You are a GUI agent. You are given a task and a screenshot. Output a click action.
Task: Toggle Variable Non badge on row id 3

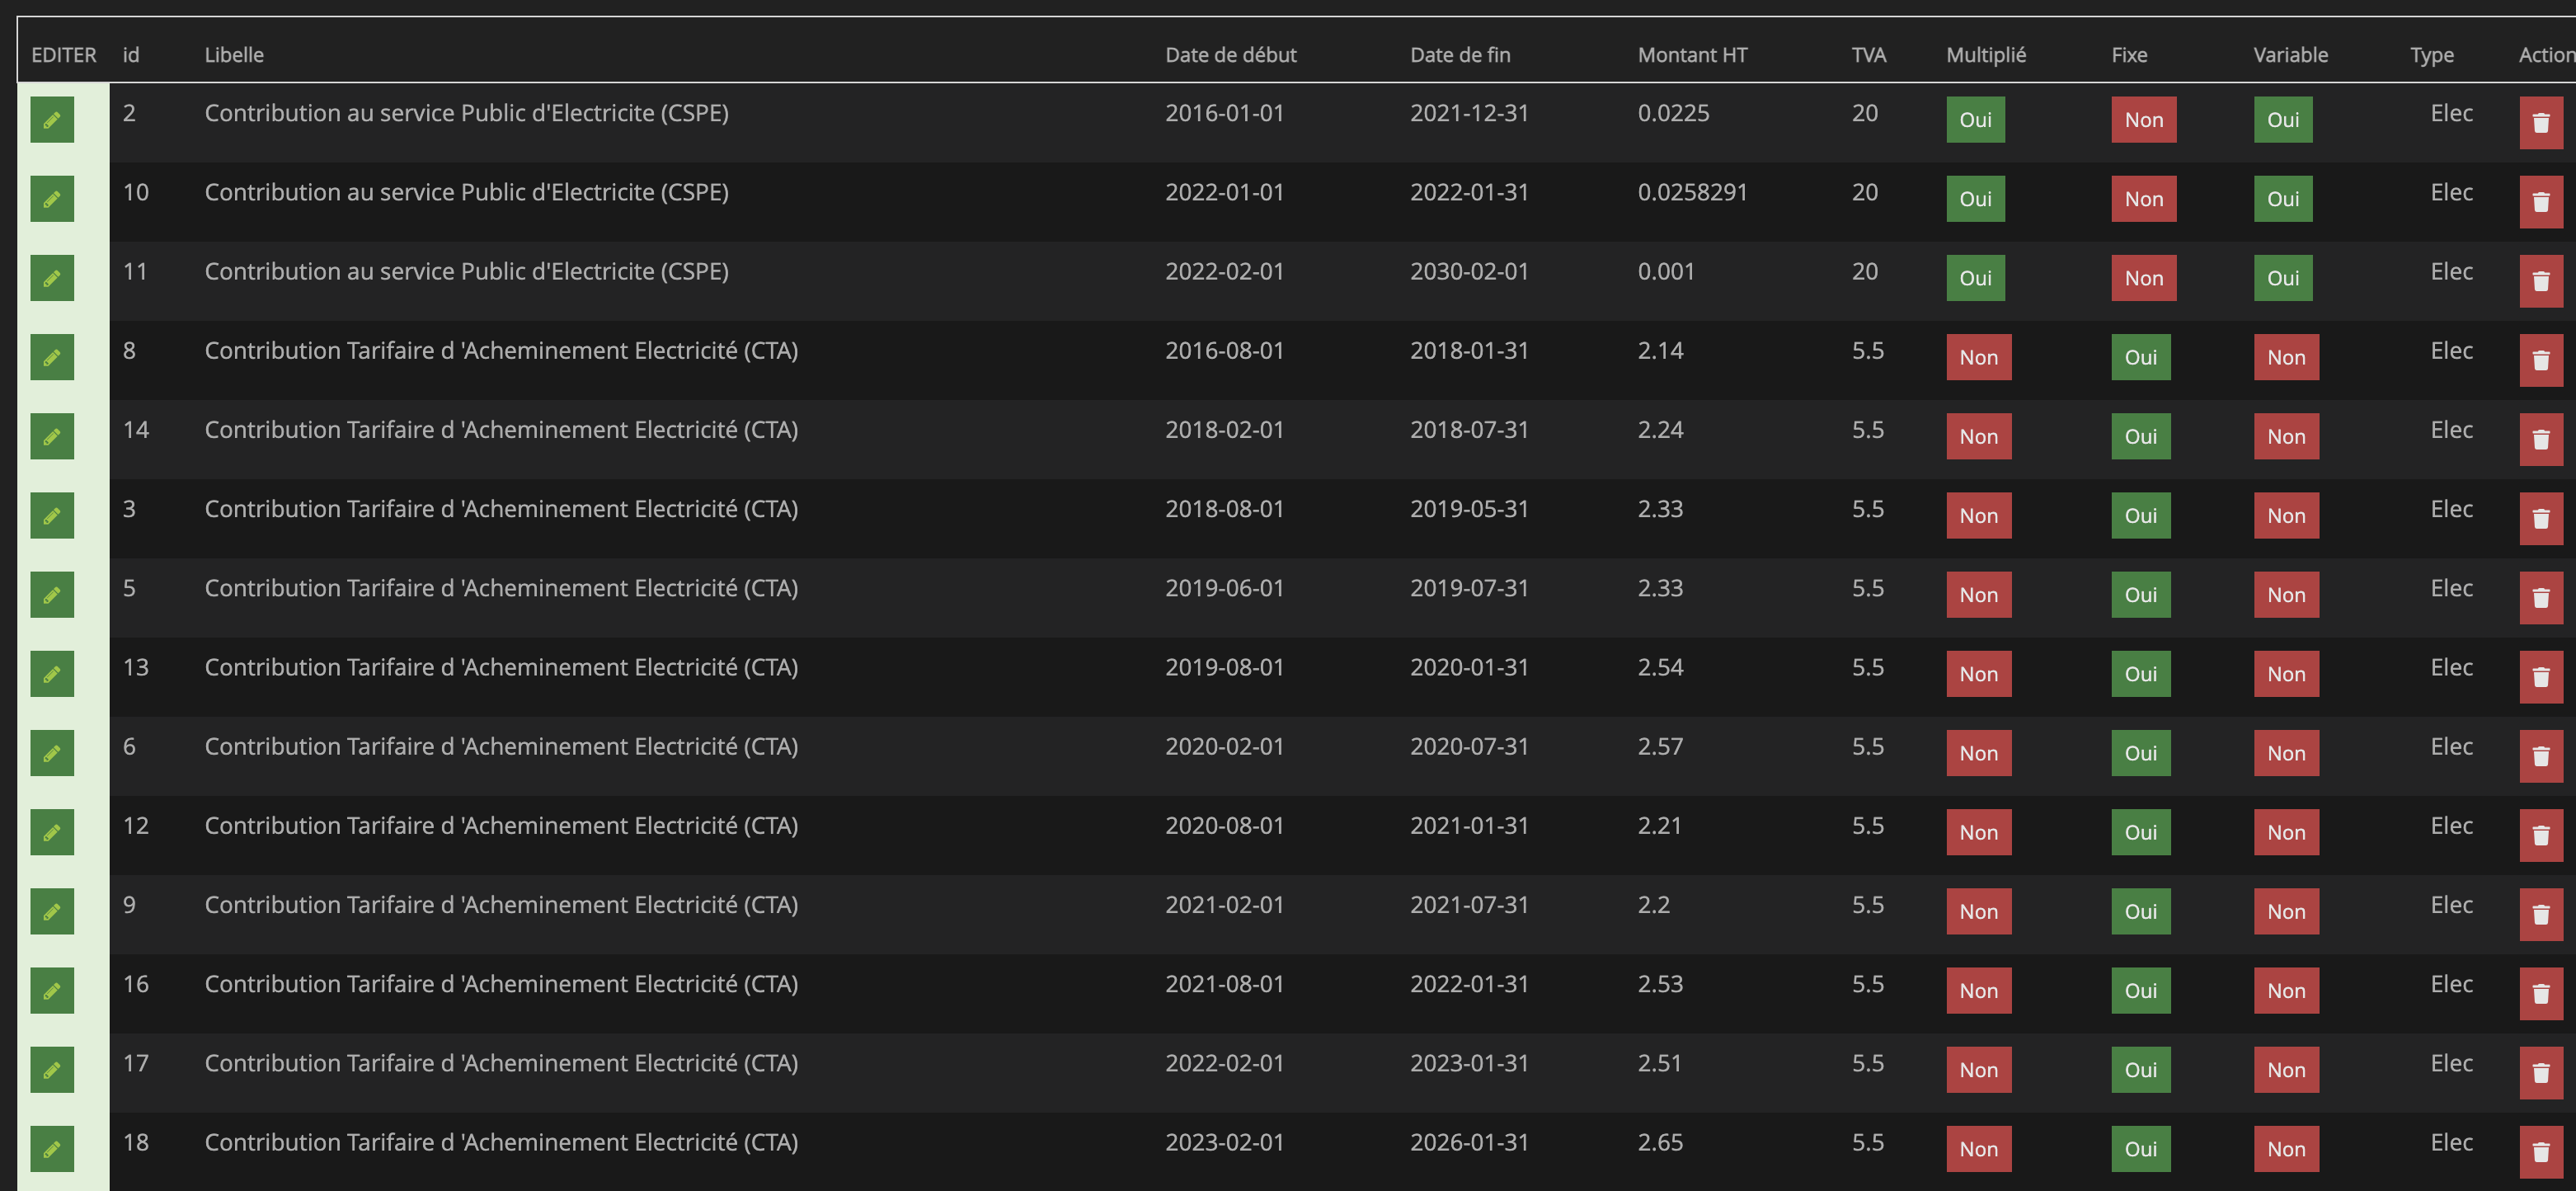2286,516
